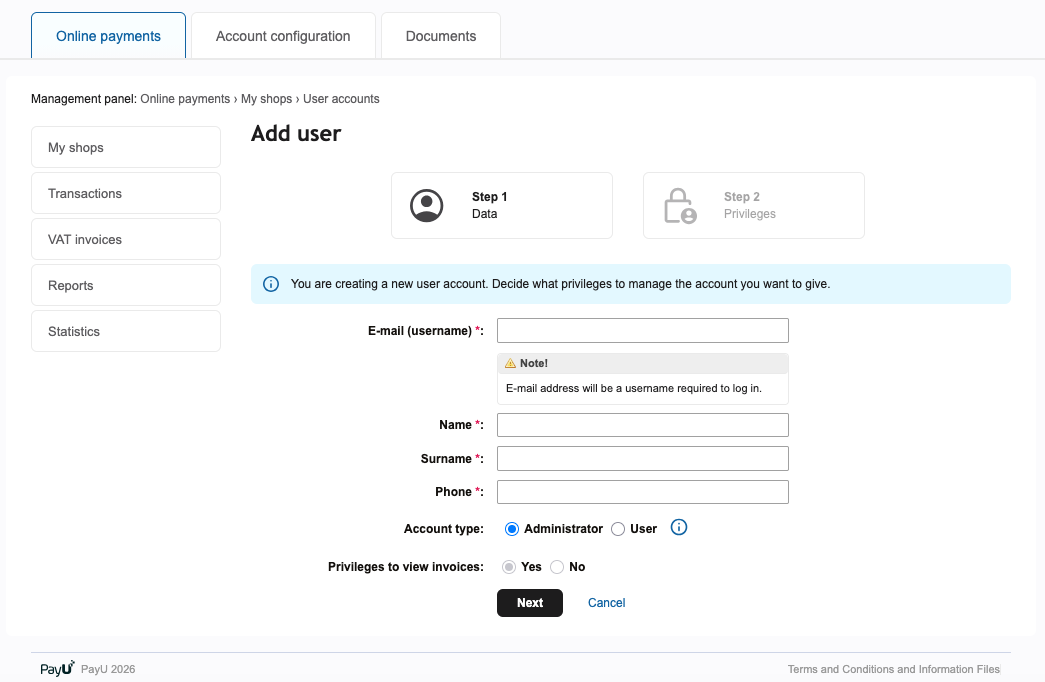The width and height of the screenshot is (1045, 682).
Task: Cancel the user creation form
Action: [606, 602]
